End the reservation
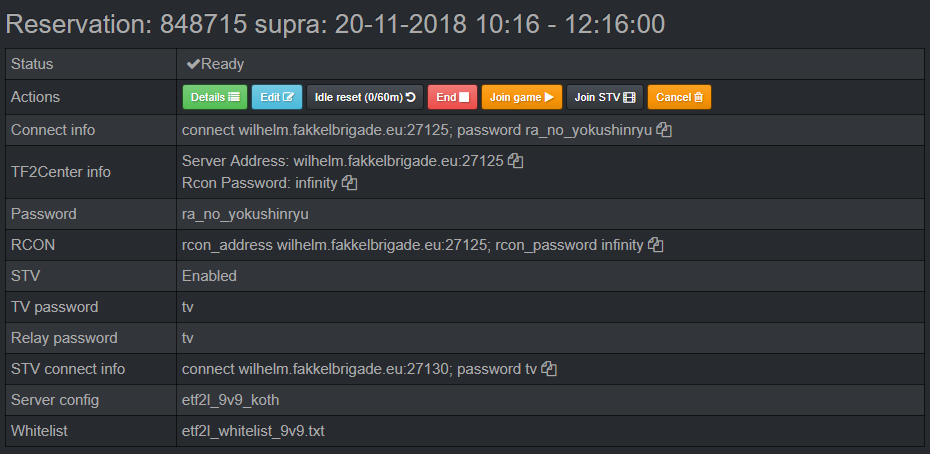Viewport: 930px width, 454px height. pyautogui.click(x=452, y=97)
